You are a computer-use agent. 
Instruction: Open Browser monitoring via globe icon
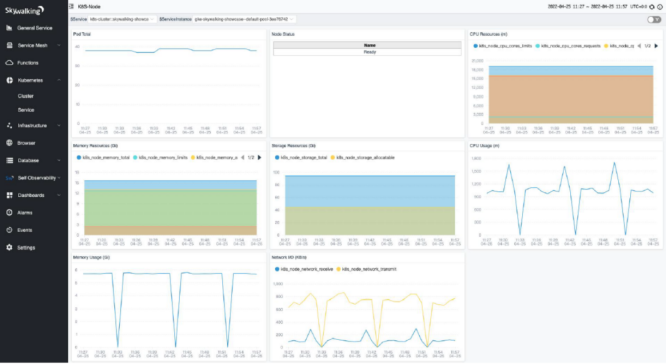[x=9, y=143]
